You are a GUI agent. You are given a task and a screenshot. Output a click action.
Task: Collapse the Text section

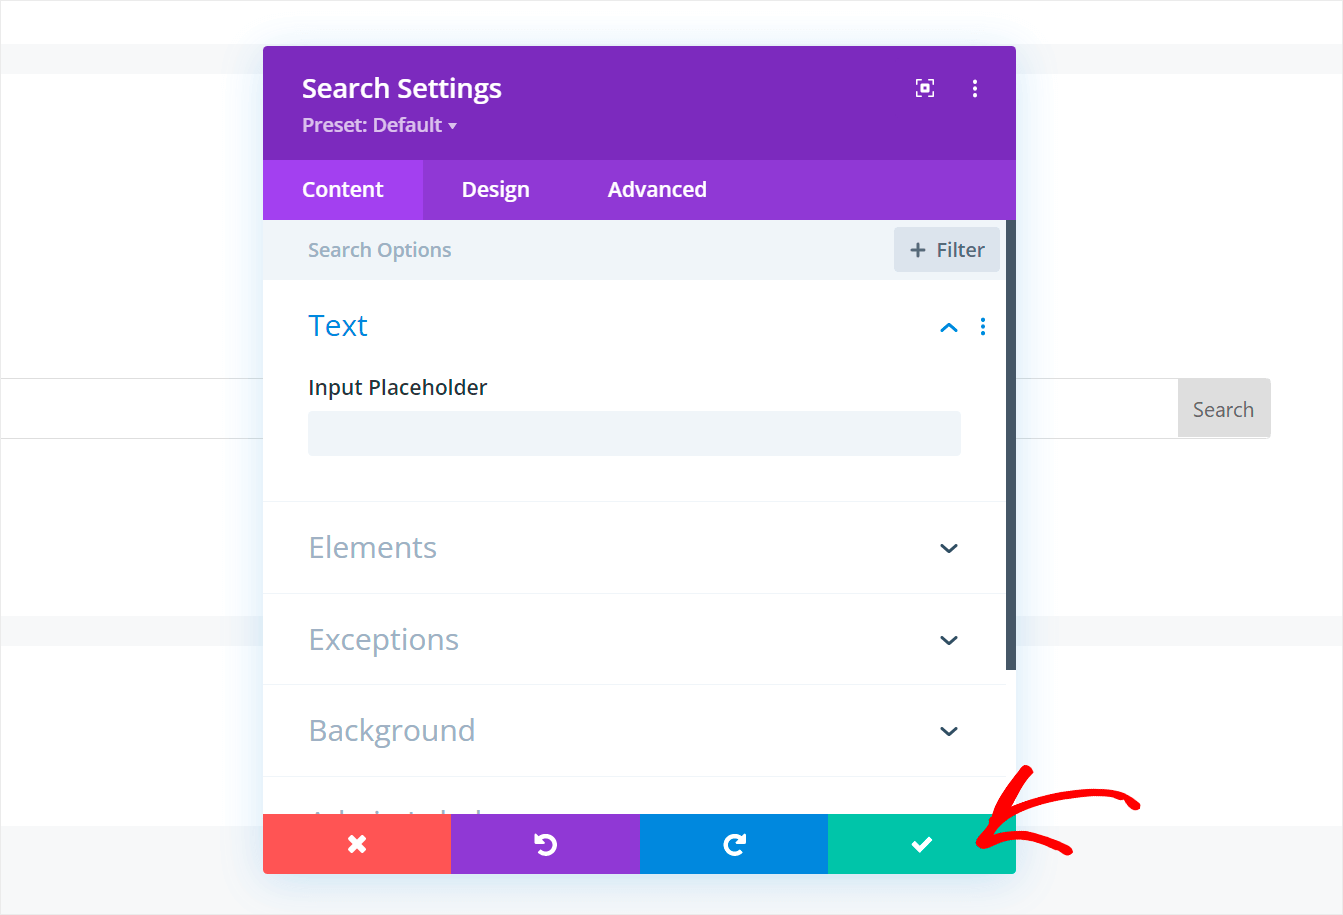(x=947, y=326)
